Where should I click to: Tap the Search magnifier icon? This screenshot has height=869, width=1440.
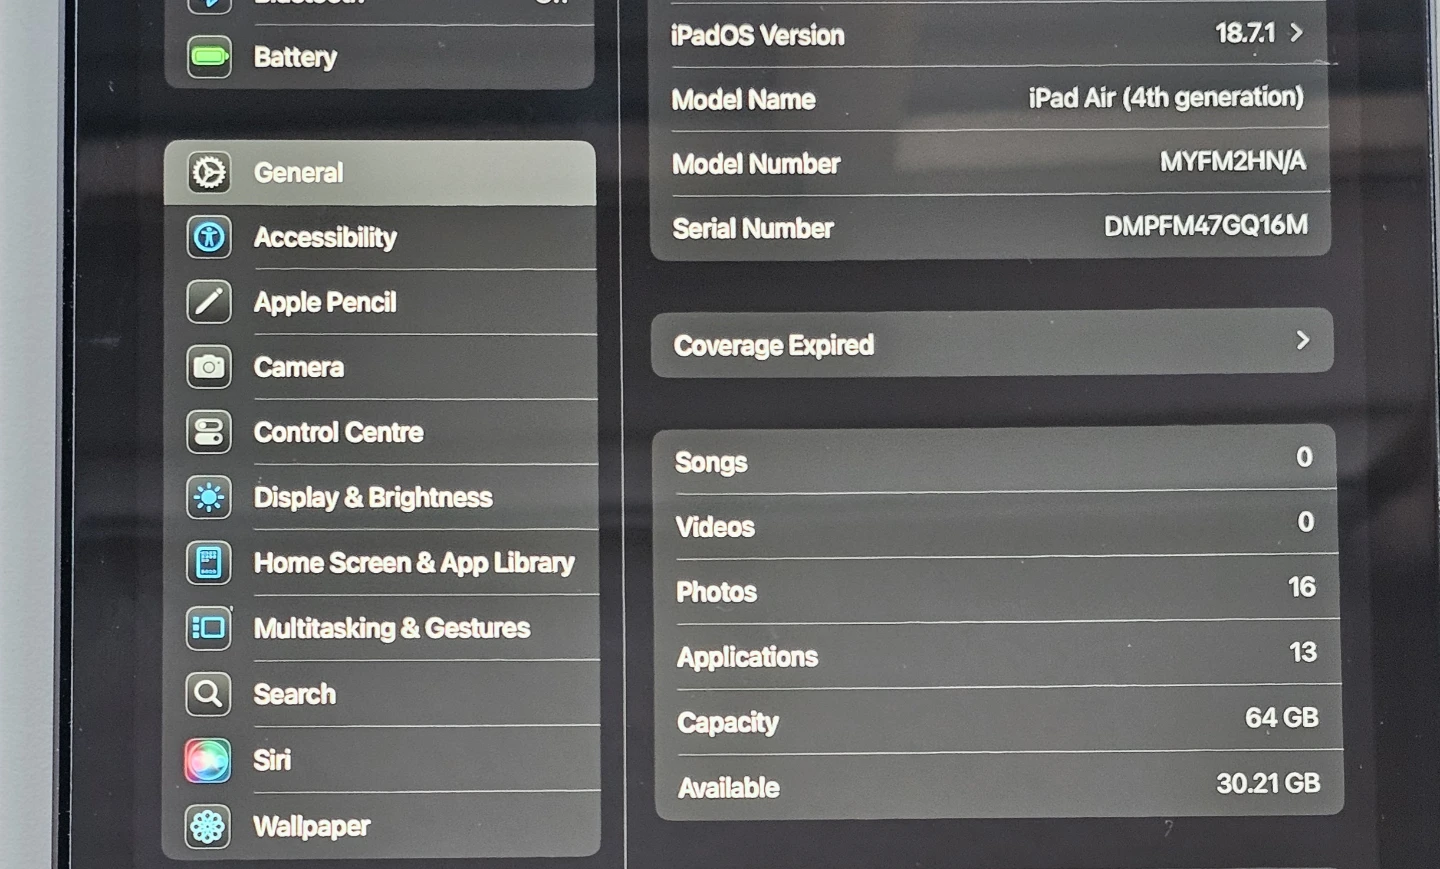coord(208,694)
